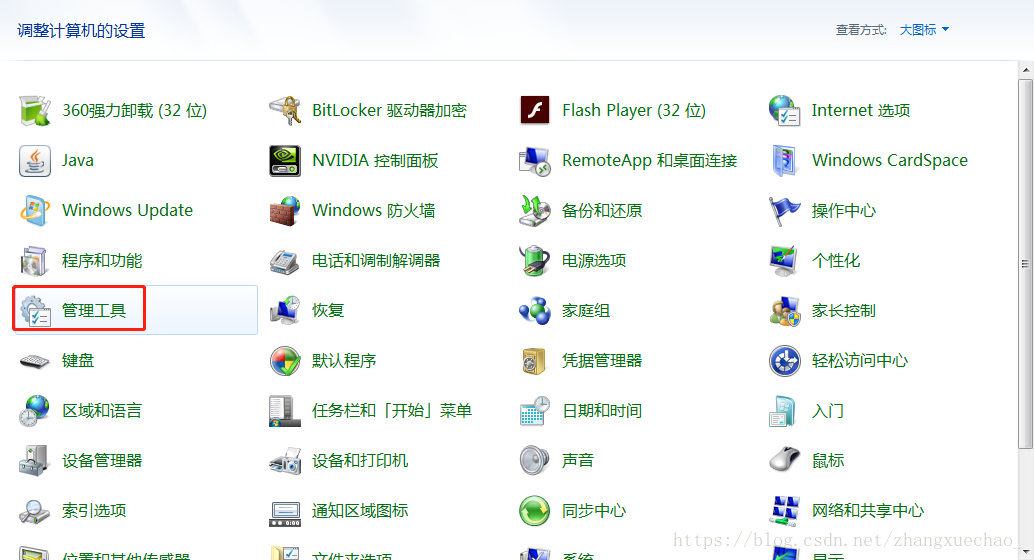Open the Java coffee cup icon
This screenshot has height=560, width=1034.
[x=35, y=160]
